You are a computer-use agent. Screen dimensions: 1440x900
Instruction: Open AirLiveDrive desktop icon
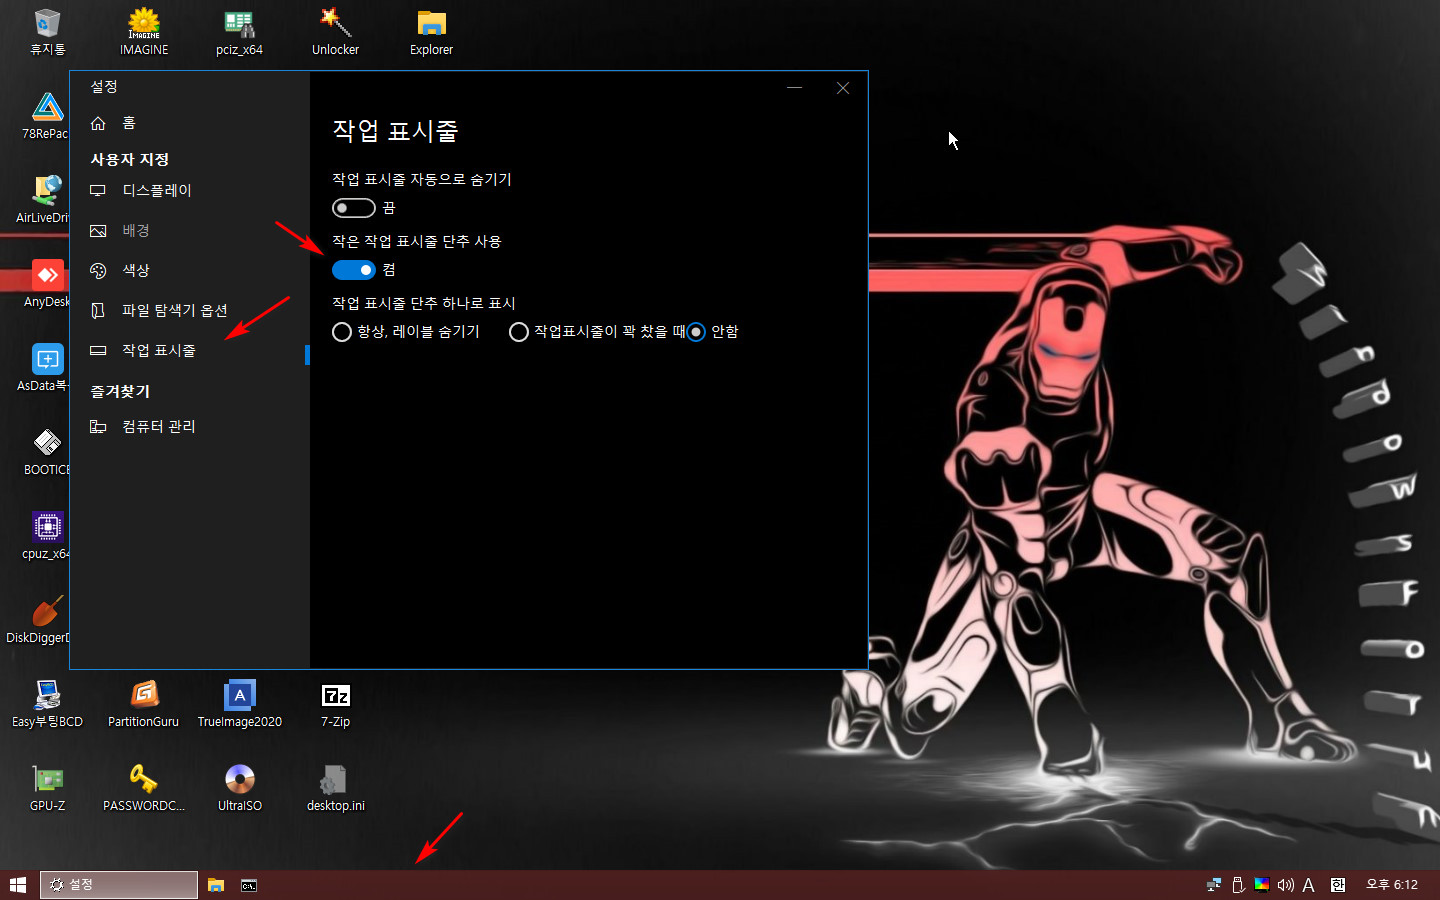click(43, 200)
